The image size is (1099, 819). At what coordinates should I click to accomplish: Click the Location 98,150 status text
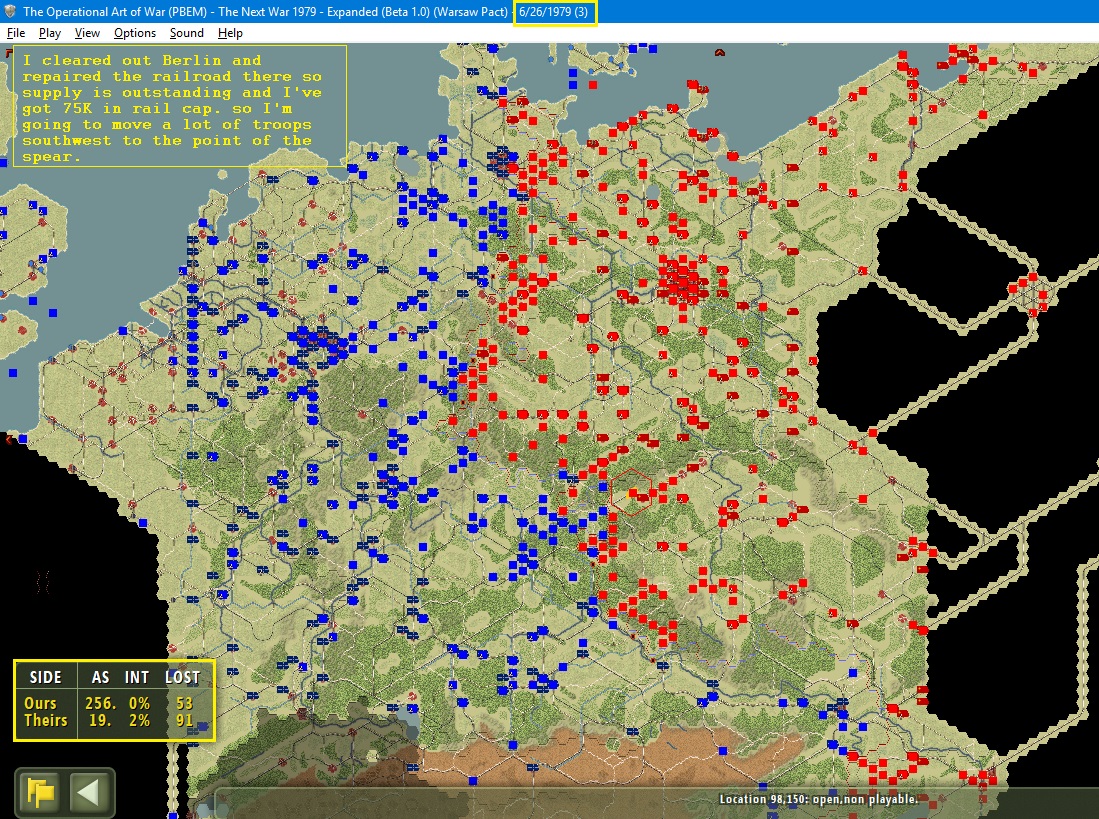[818, 799]
